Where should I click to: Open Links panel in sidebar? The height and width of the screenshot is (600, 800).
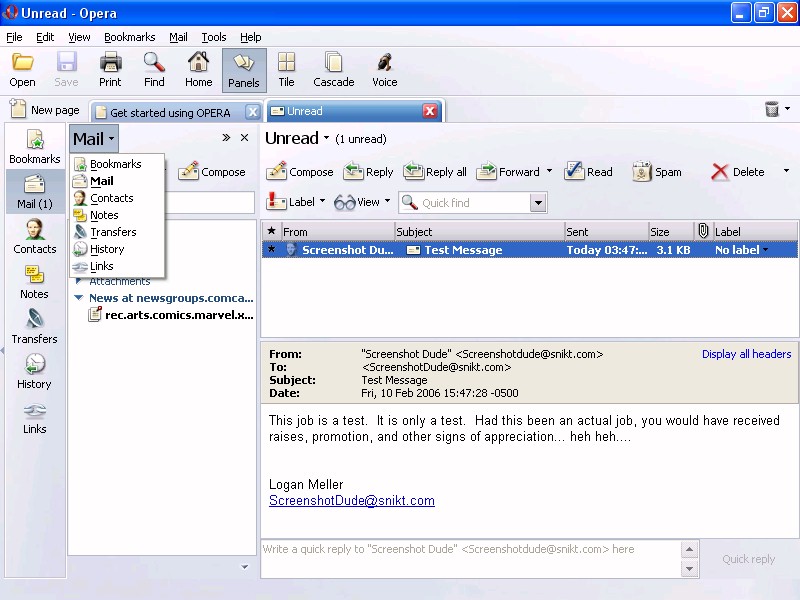(34, 417)
